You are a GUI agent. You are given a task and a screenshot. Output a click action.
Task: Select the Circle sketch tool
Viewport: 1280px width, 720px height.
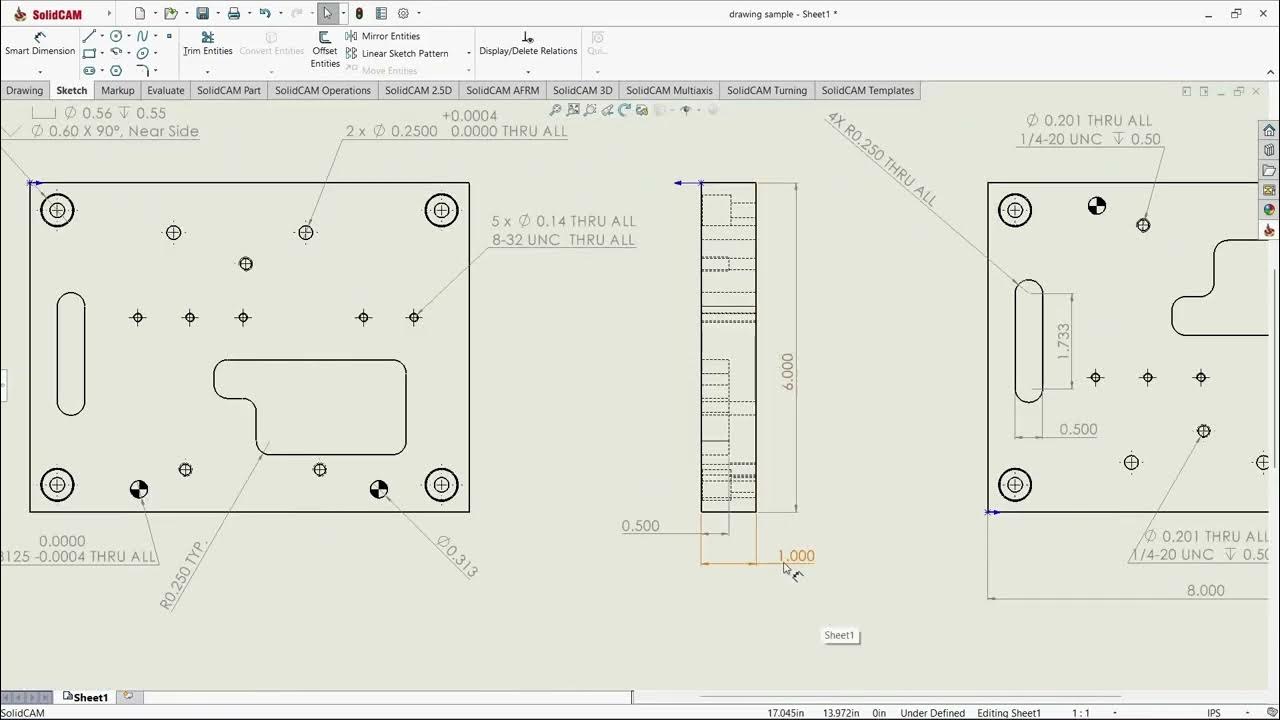coord(116,36)
